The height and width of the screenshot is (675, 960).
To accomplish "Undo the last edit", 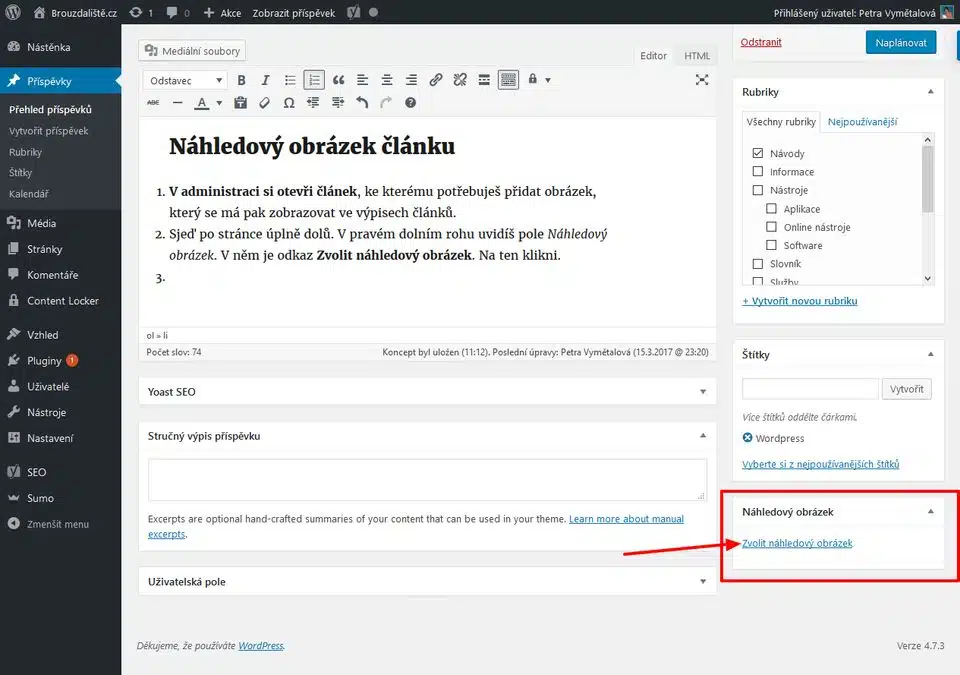I will coord(362,103).
